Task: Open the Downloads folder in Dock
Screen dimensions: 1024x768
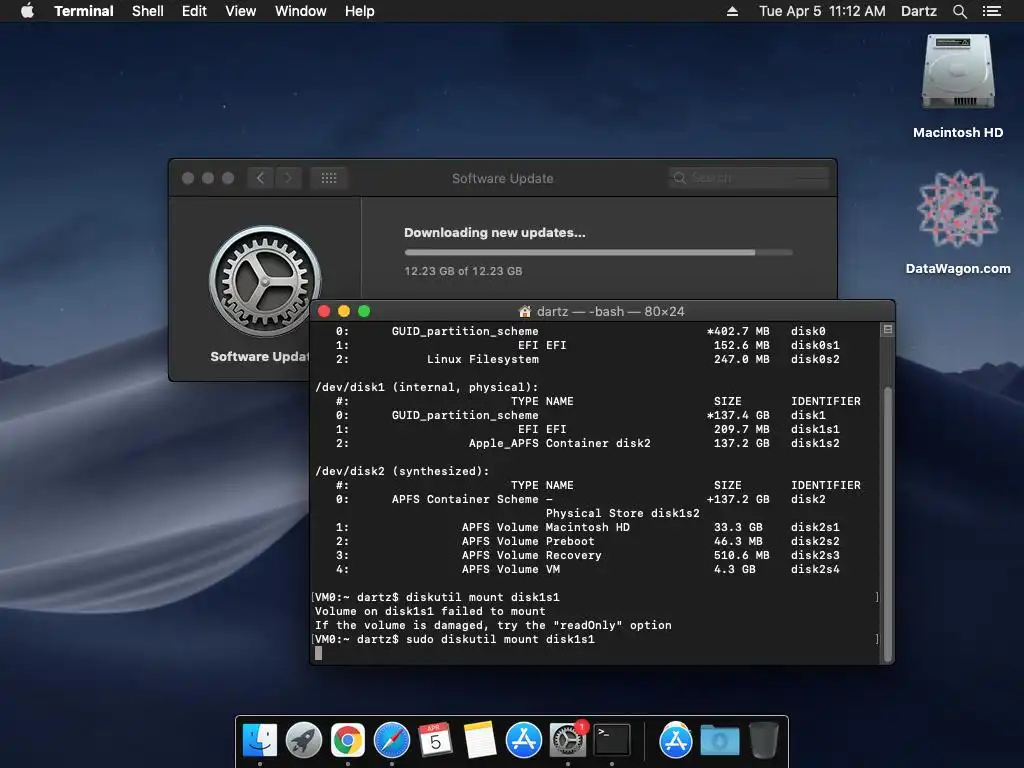Action: pos(720,740)
